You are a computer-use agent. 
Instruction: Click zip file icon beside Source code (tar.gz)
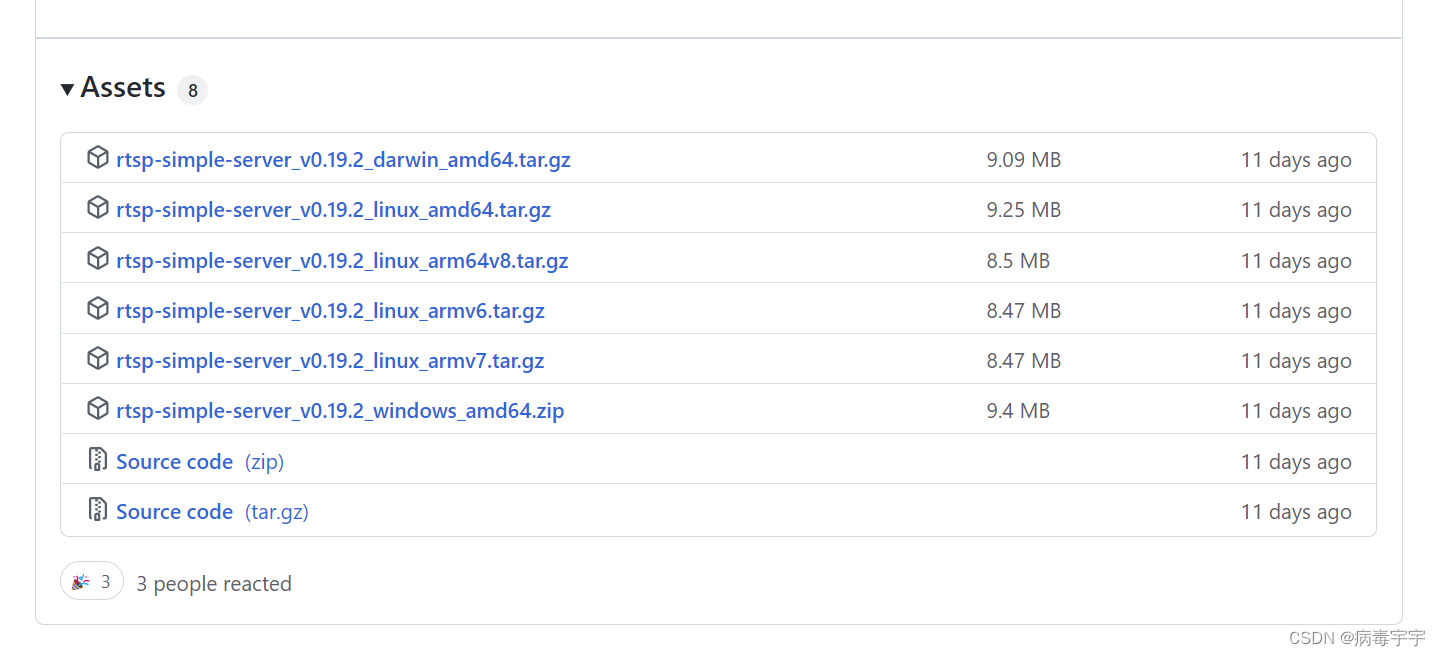(97, 510)
